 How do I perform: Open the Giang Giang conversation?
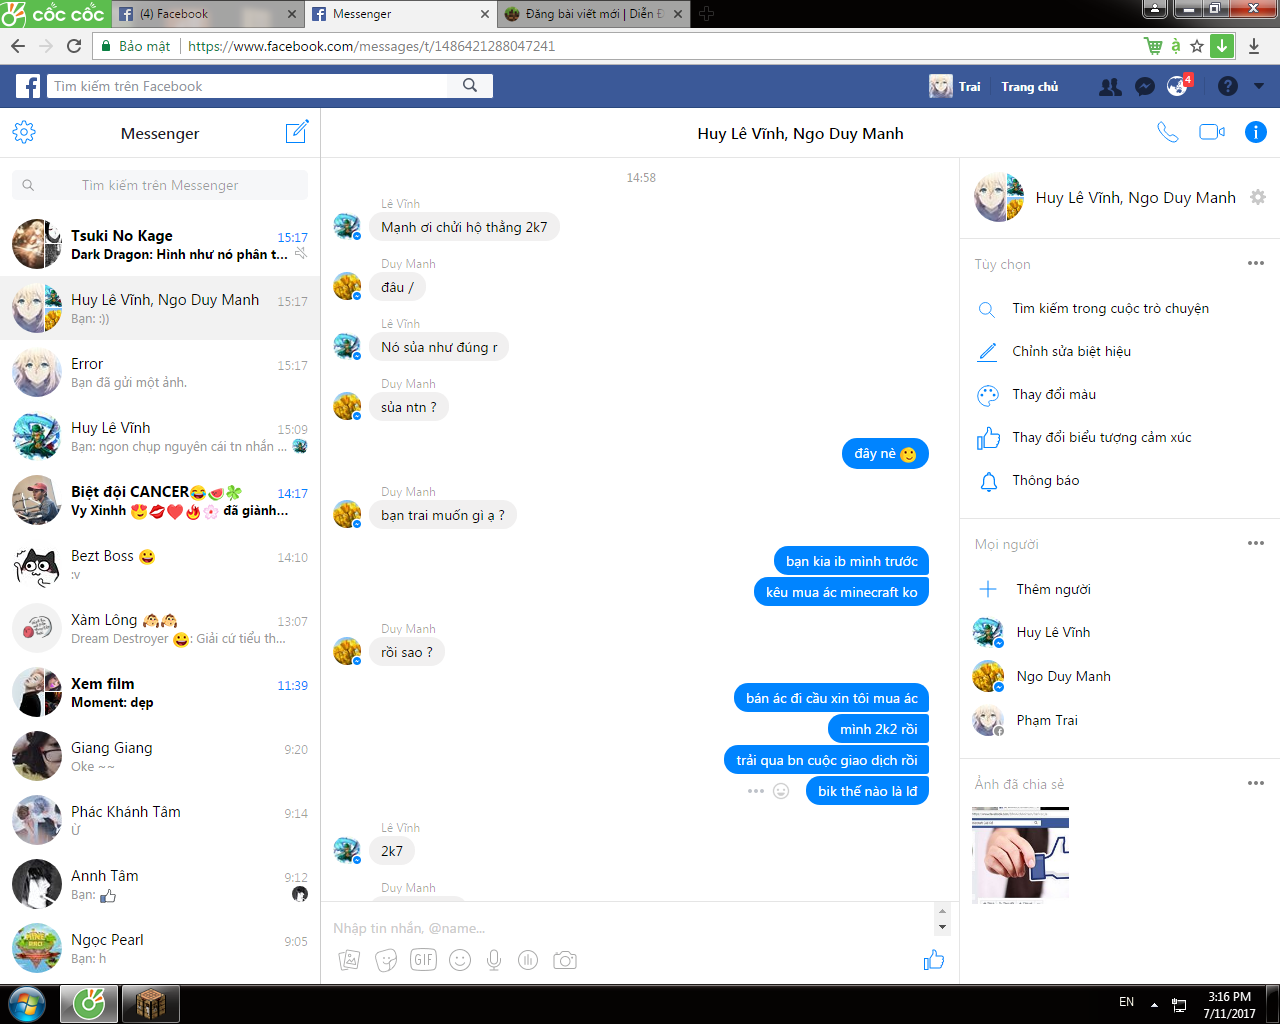pyautogui.click(x=160, y=756)
